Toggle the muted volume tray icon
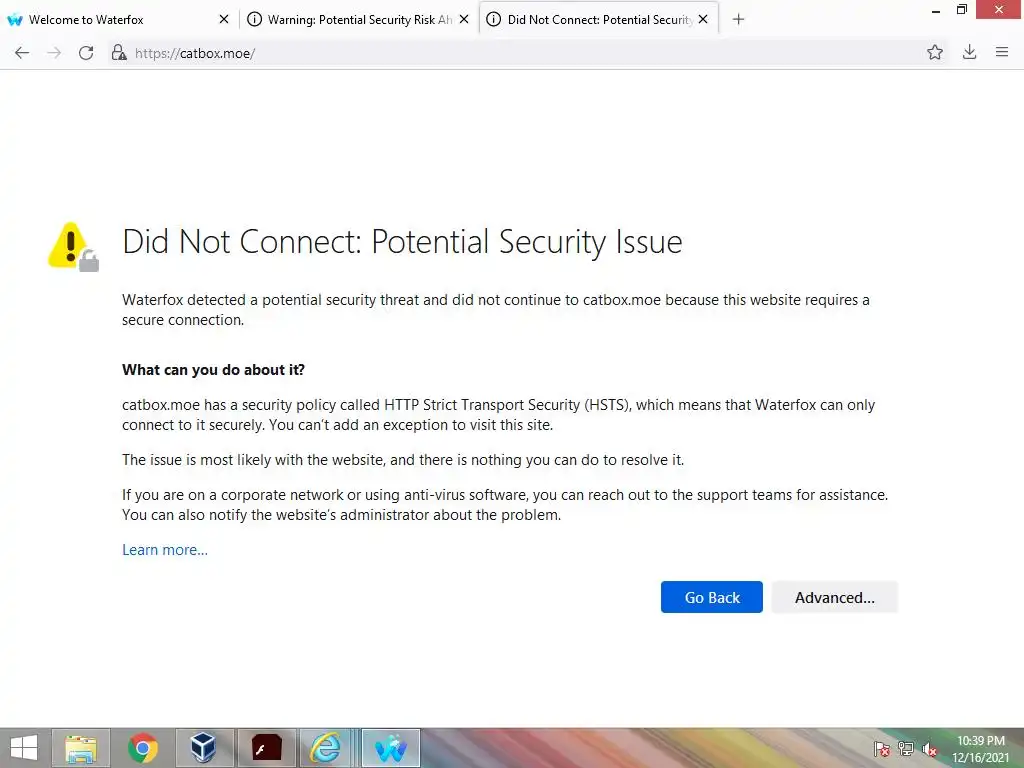 pyautogui.click(x=930, y=749)
